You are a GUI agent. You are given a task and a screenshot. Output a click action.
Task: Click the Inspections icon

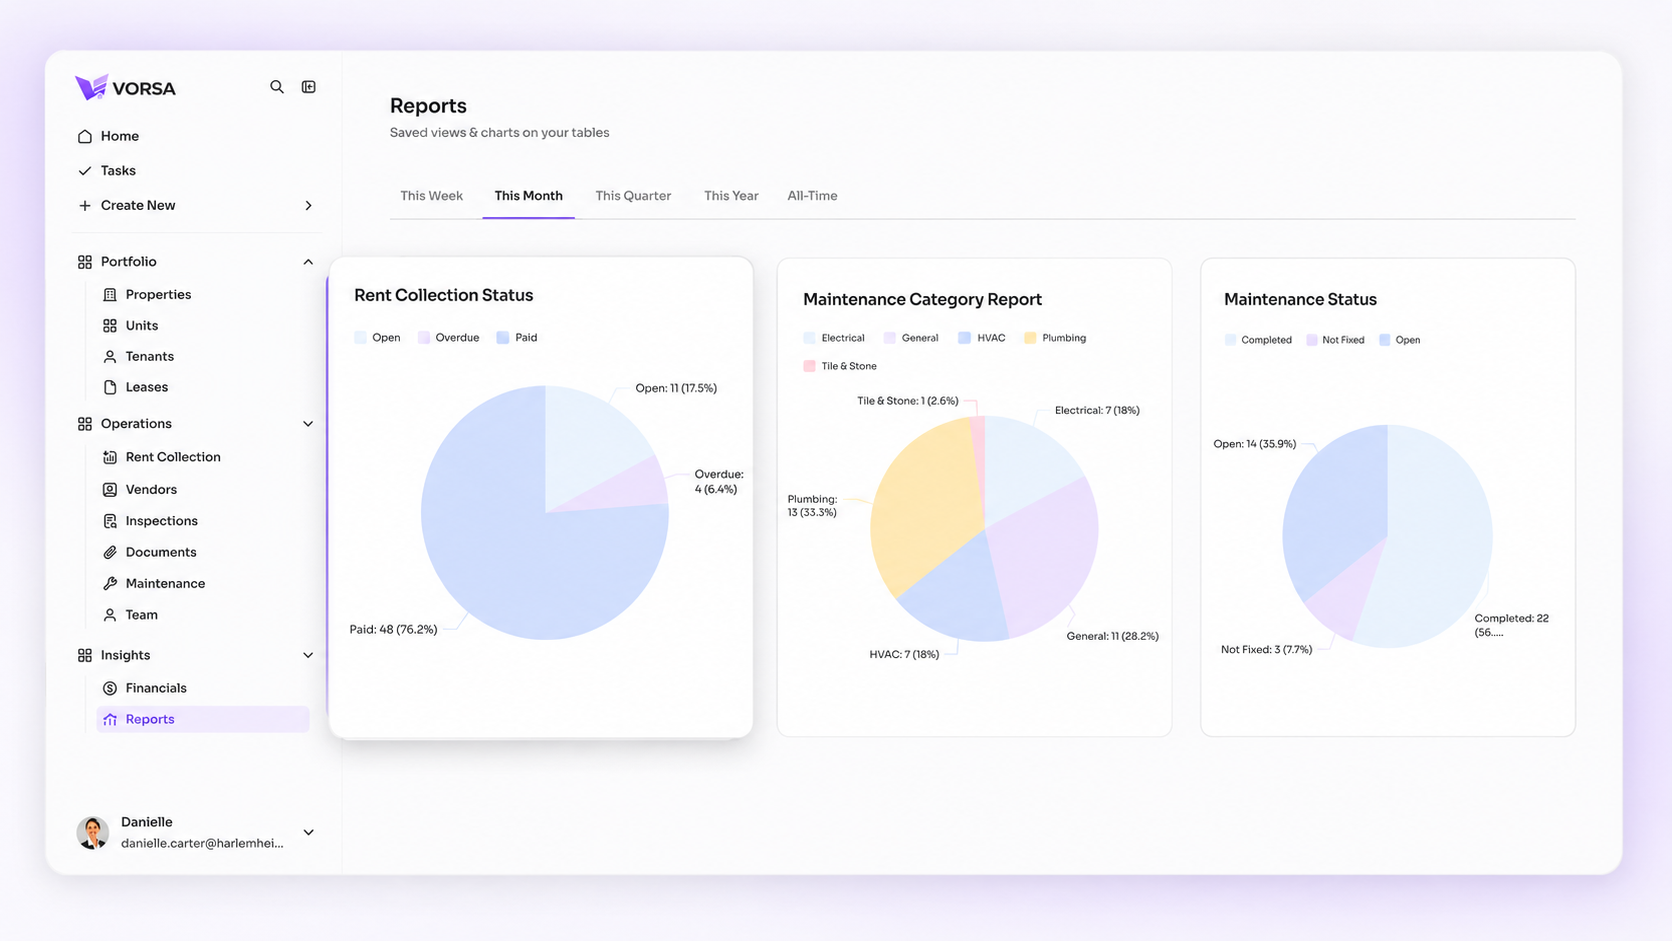point(110,521)
